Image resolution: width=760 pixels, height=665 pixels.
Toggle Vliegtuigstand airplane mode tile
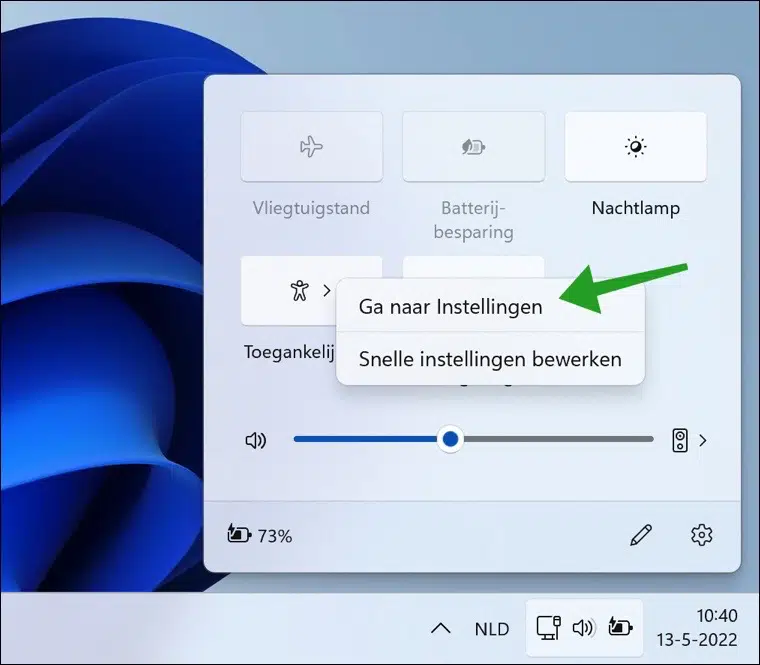(x=312, y=146)
